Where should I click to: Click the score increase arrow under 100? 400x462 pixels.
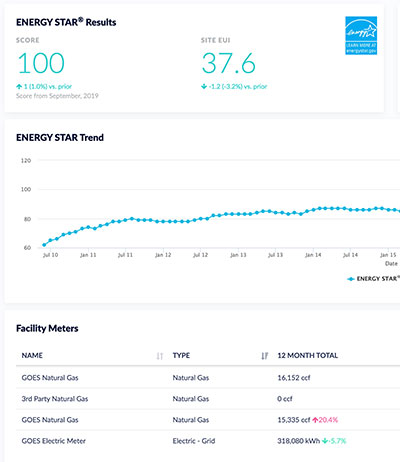(x=19, y=87)
